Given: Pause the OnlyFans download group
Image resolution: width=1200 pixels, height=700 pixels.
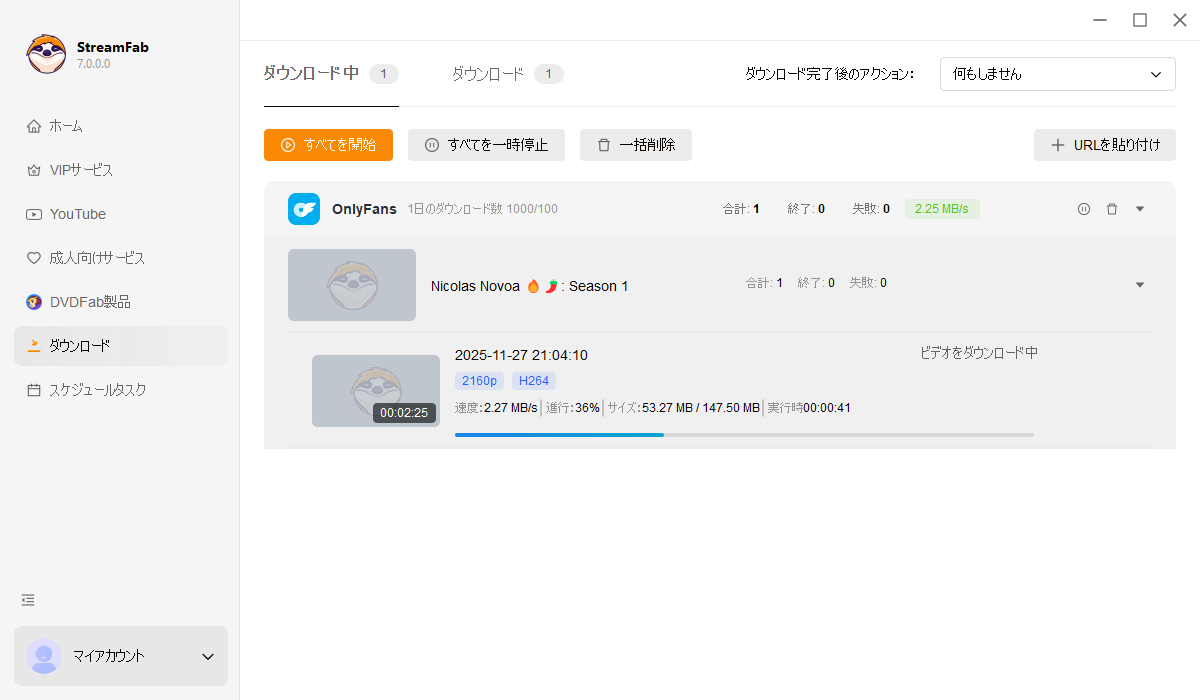Looking at the screenshot, I should [1083, 209].
